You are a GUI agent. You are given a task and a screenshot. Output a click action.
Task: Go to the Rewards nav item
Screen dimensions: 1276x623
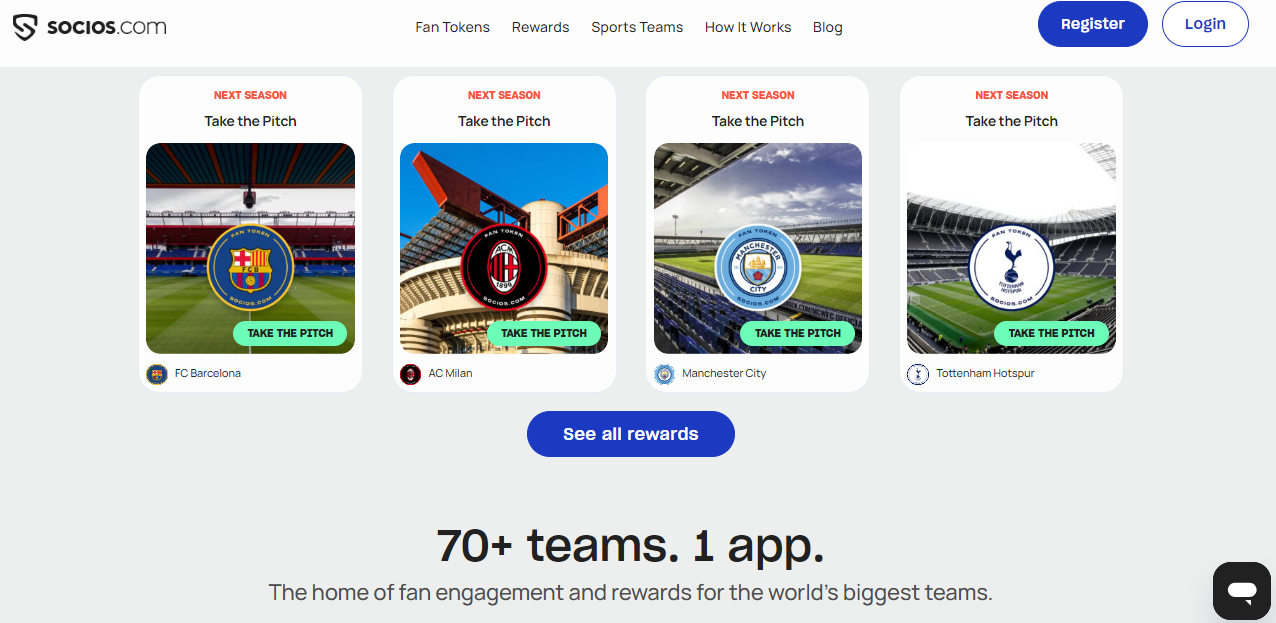coord(541,27)
